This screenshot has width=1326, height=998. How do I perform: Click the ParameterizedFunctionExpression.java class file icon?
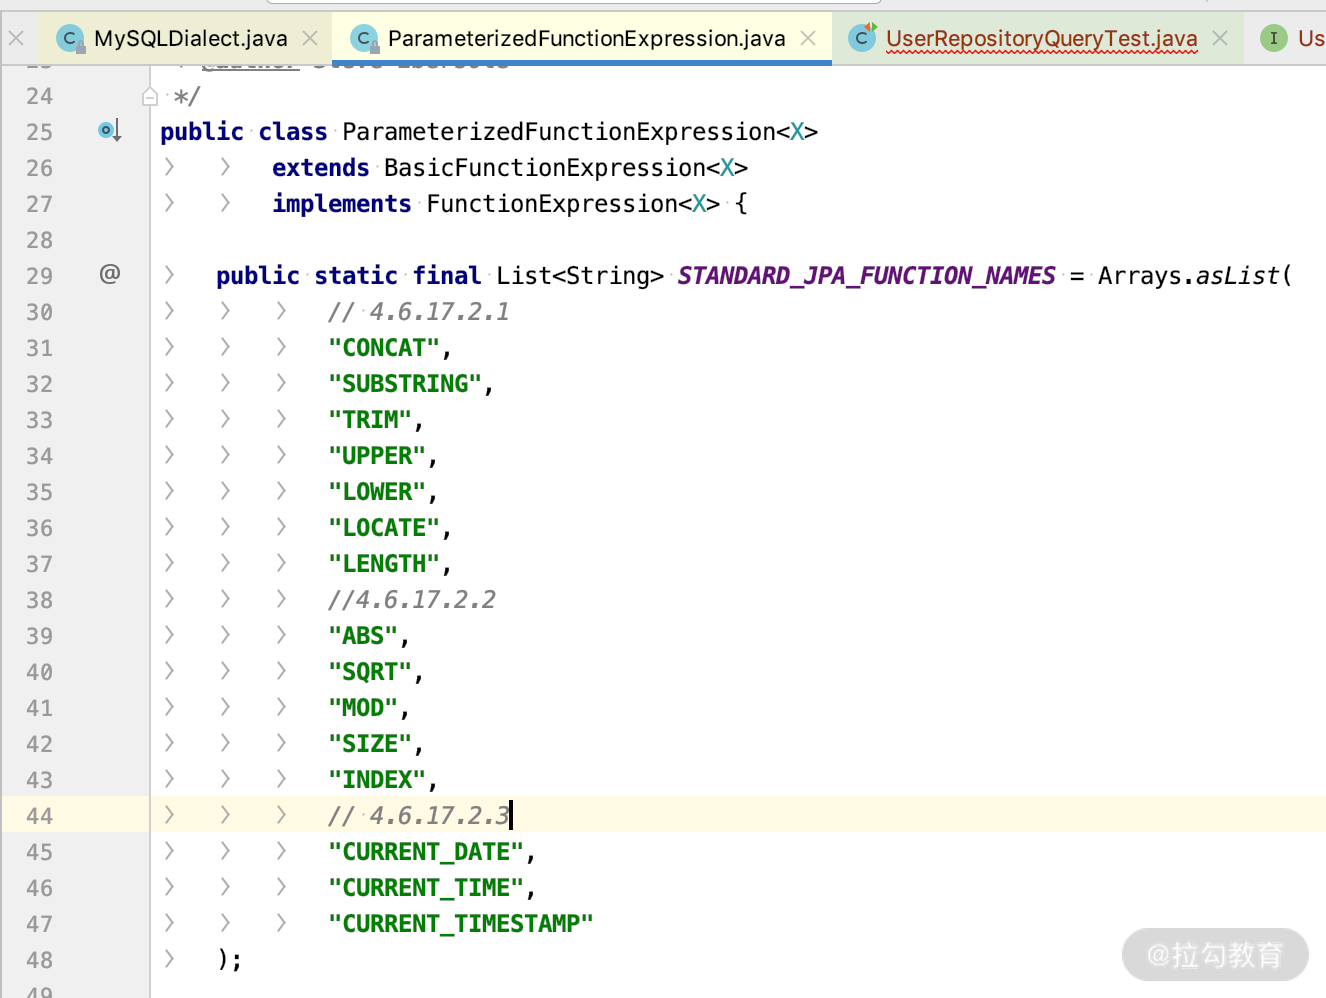365,39
